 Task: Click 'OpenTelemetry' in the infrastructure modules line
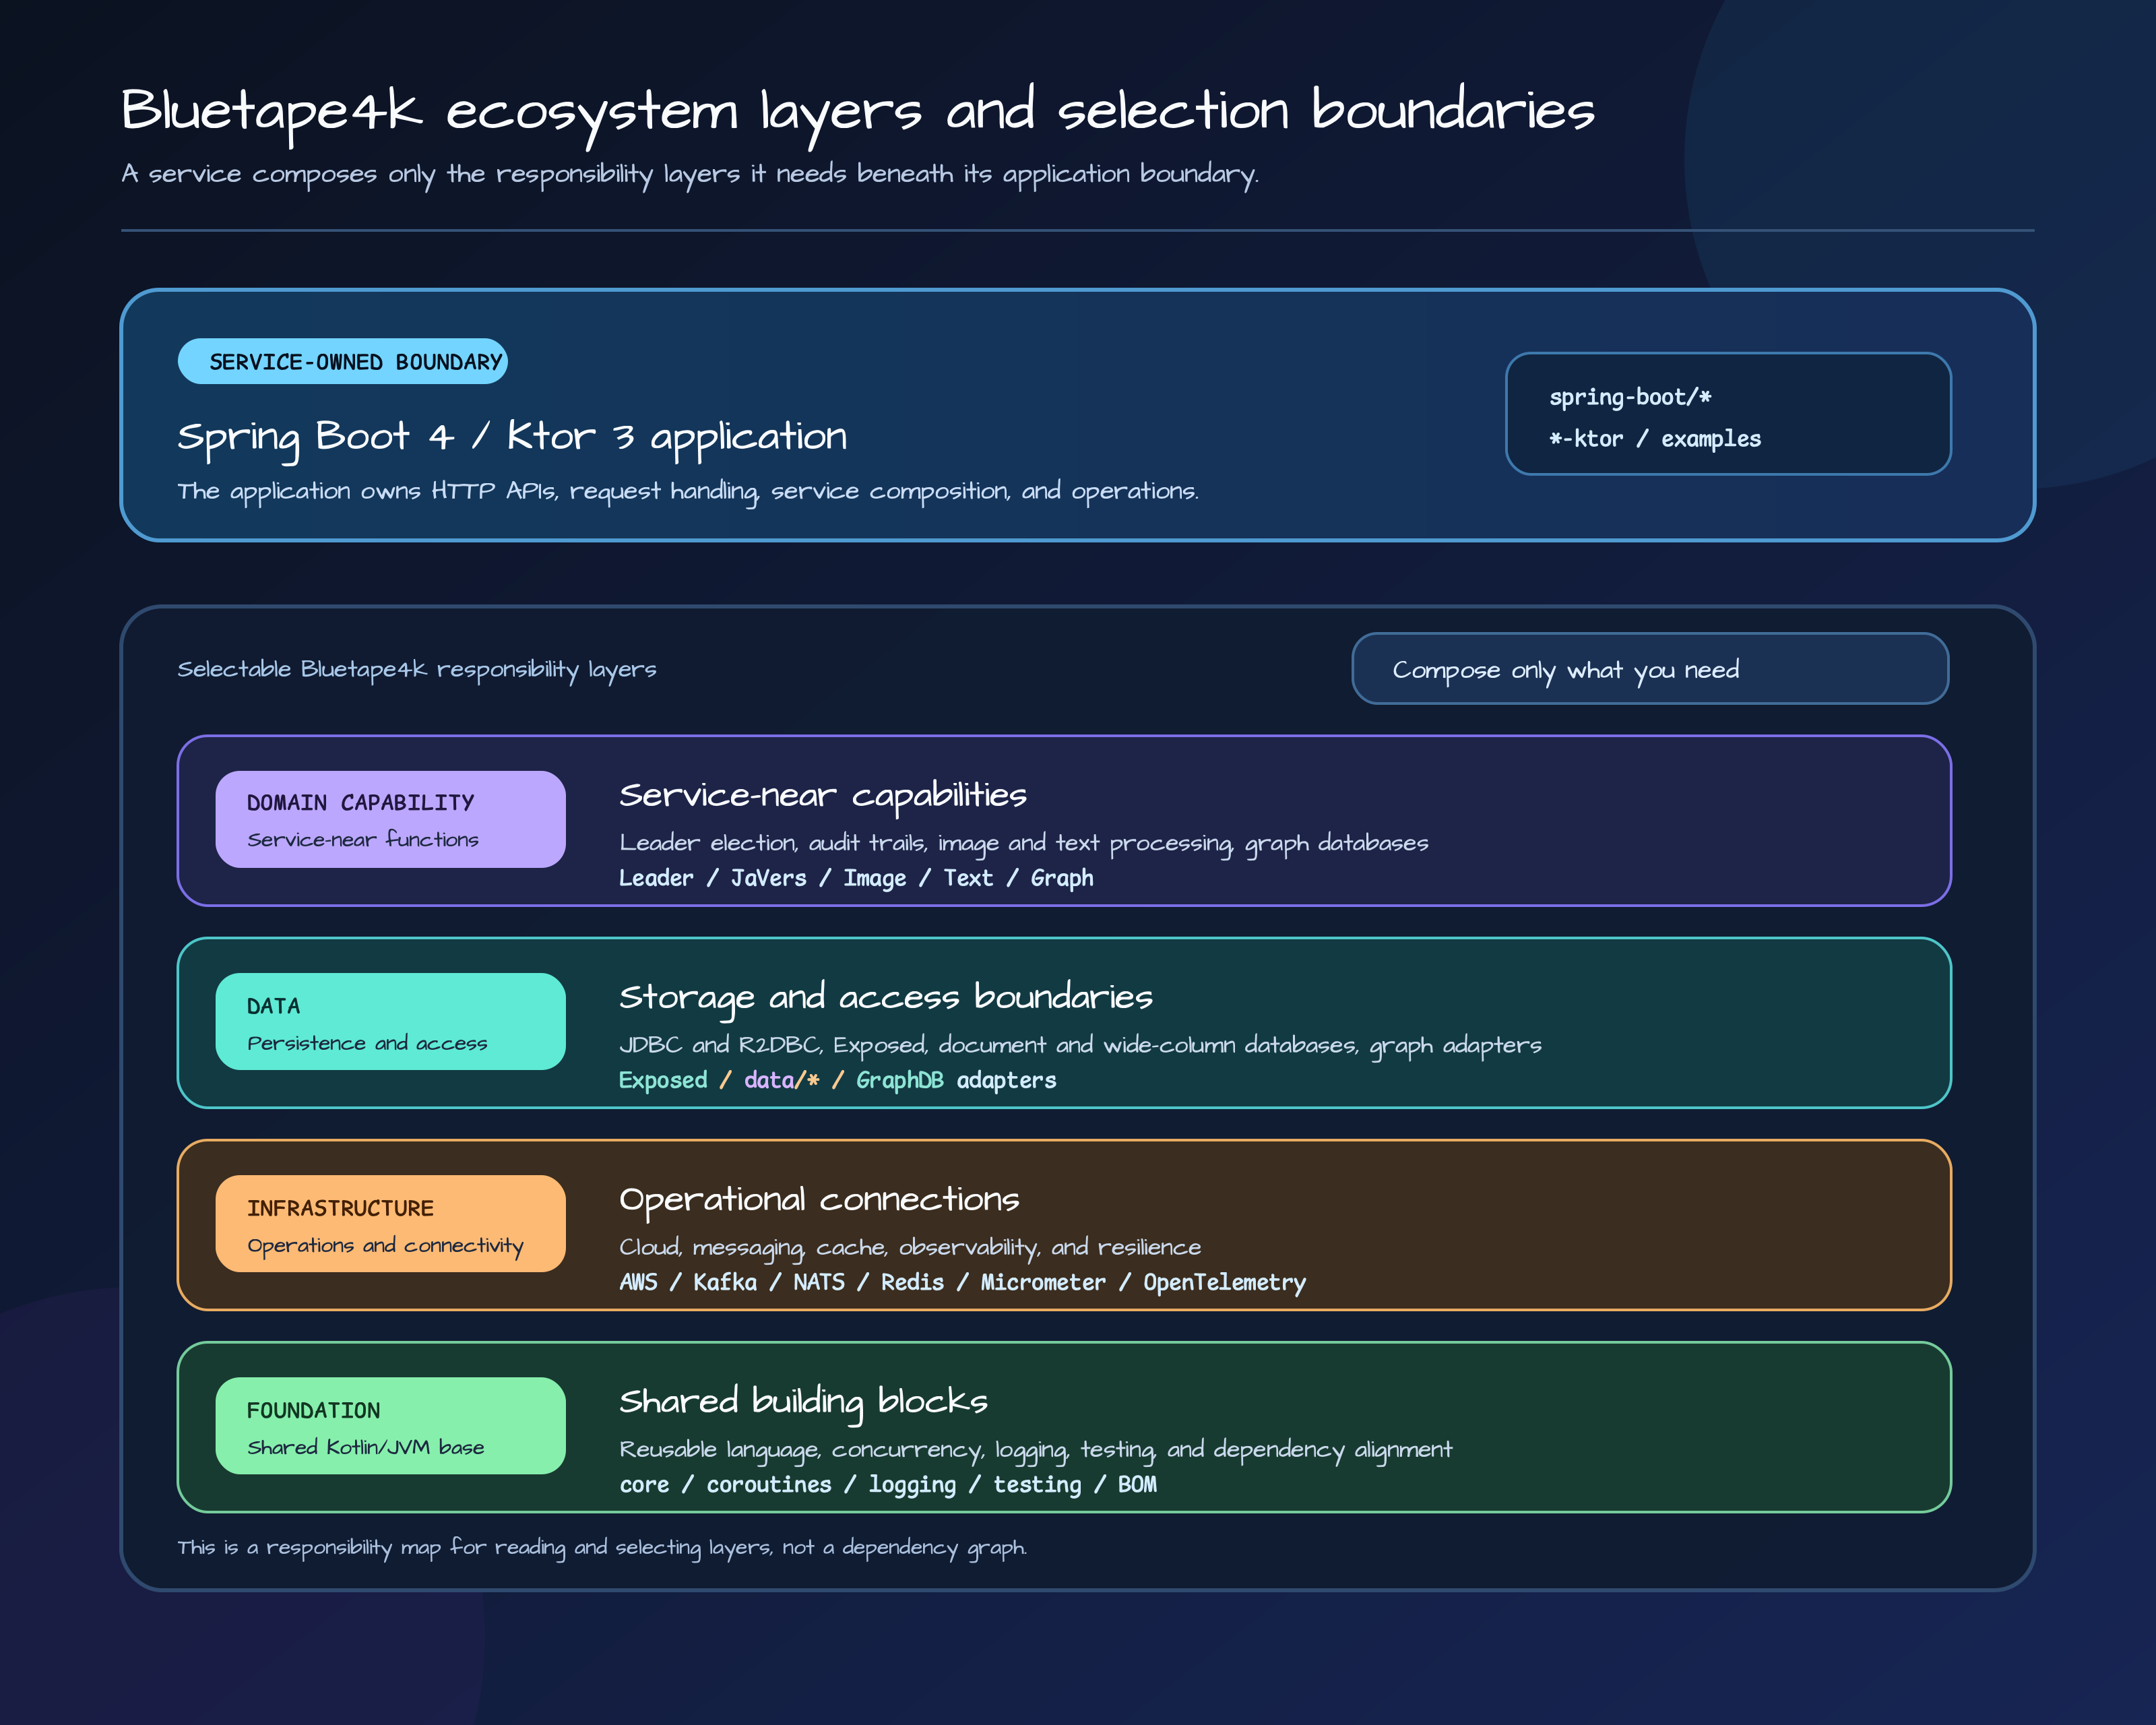coord(1225,1282)
